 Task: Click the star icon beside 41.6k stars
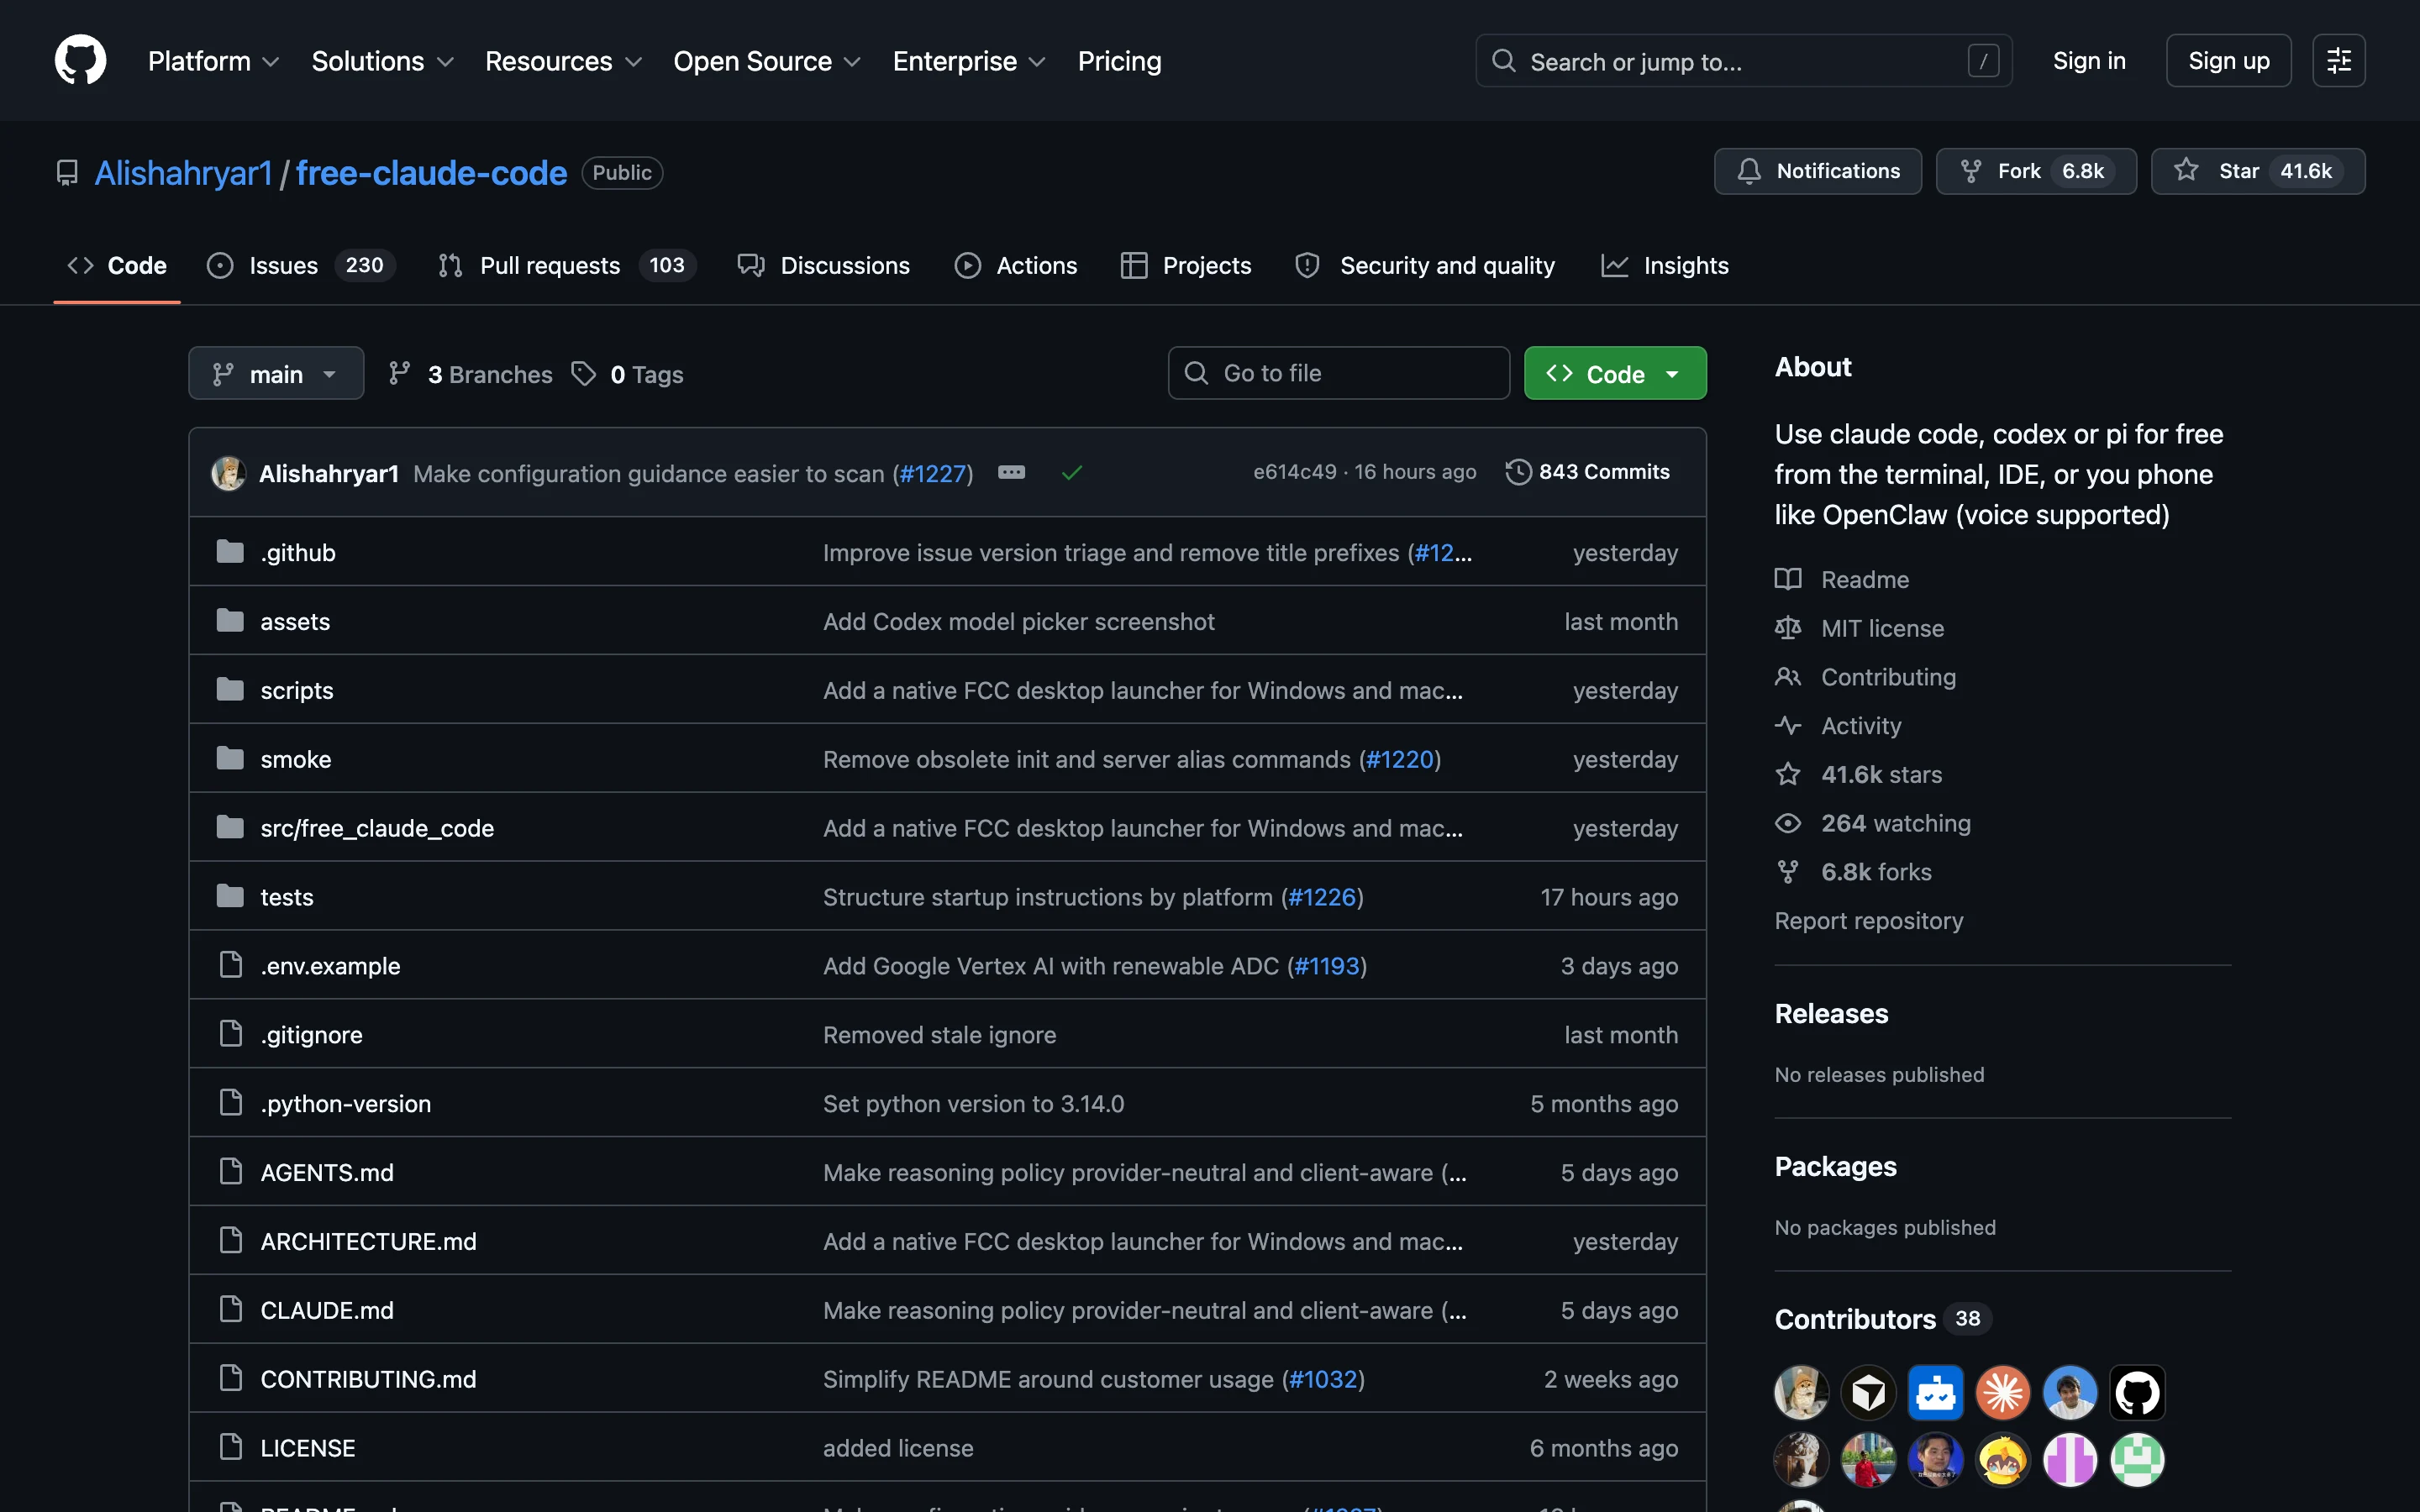(x=1788, y=774)
